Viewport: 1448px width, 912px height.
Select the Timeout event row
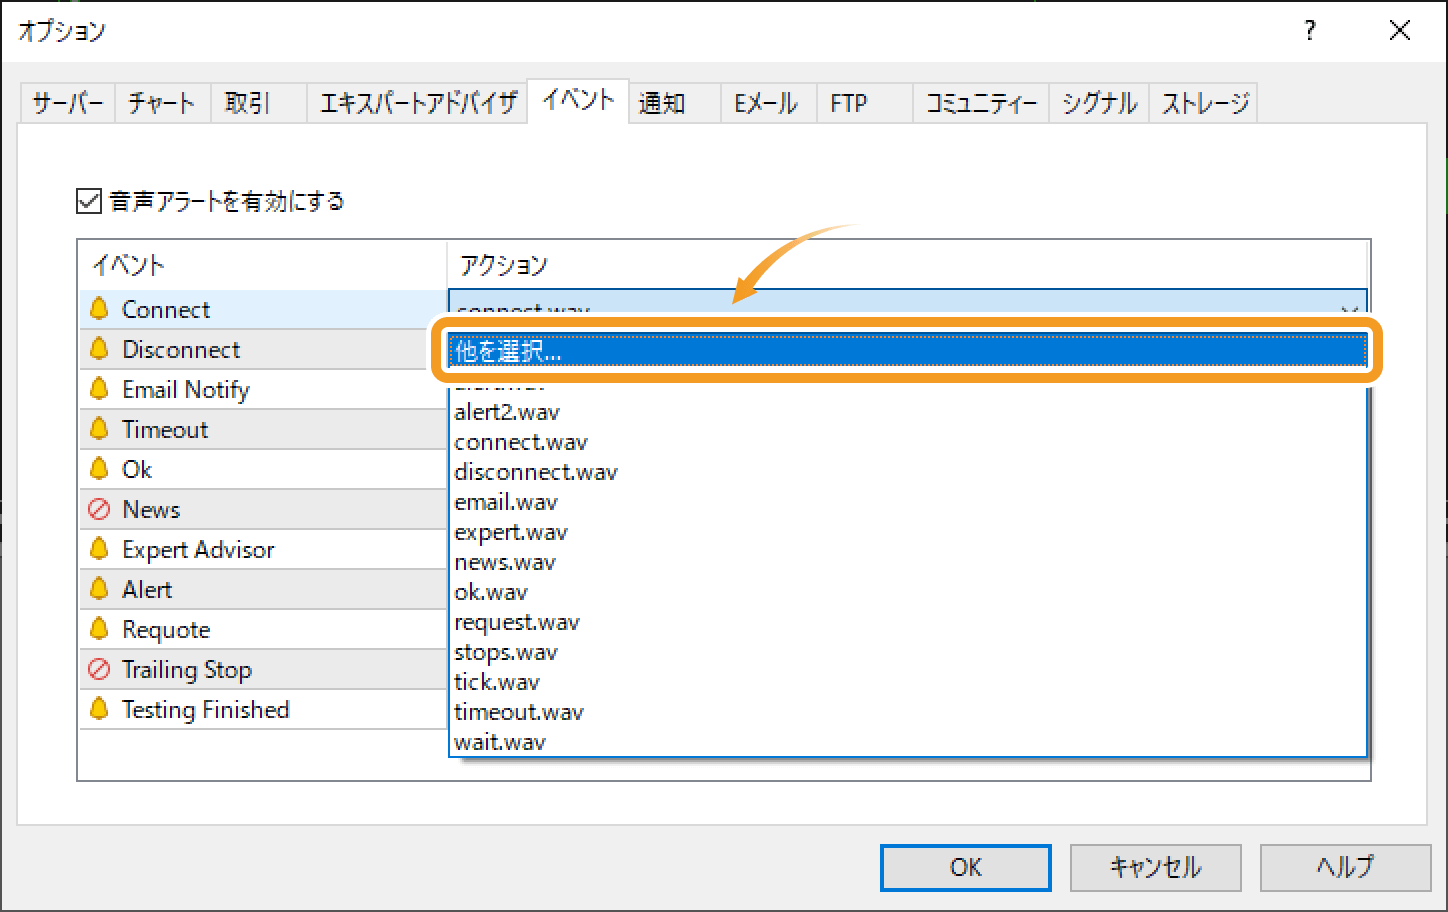[x=165, y=429]
